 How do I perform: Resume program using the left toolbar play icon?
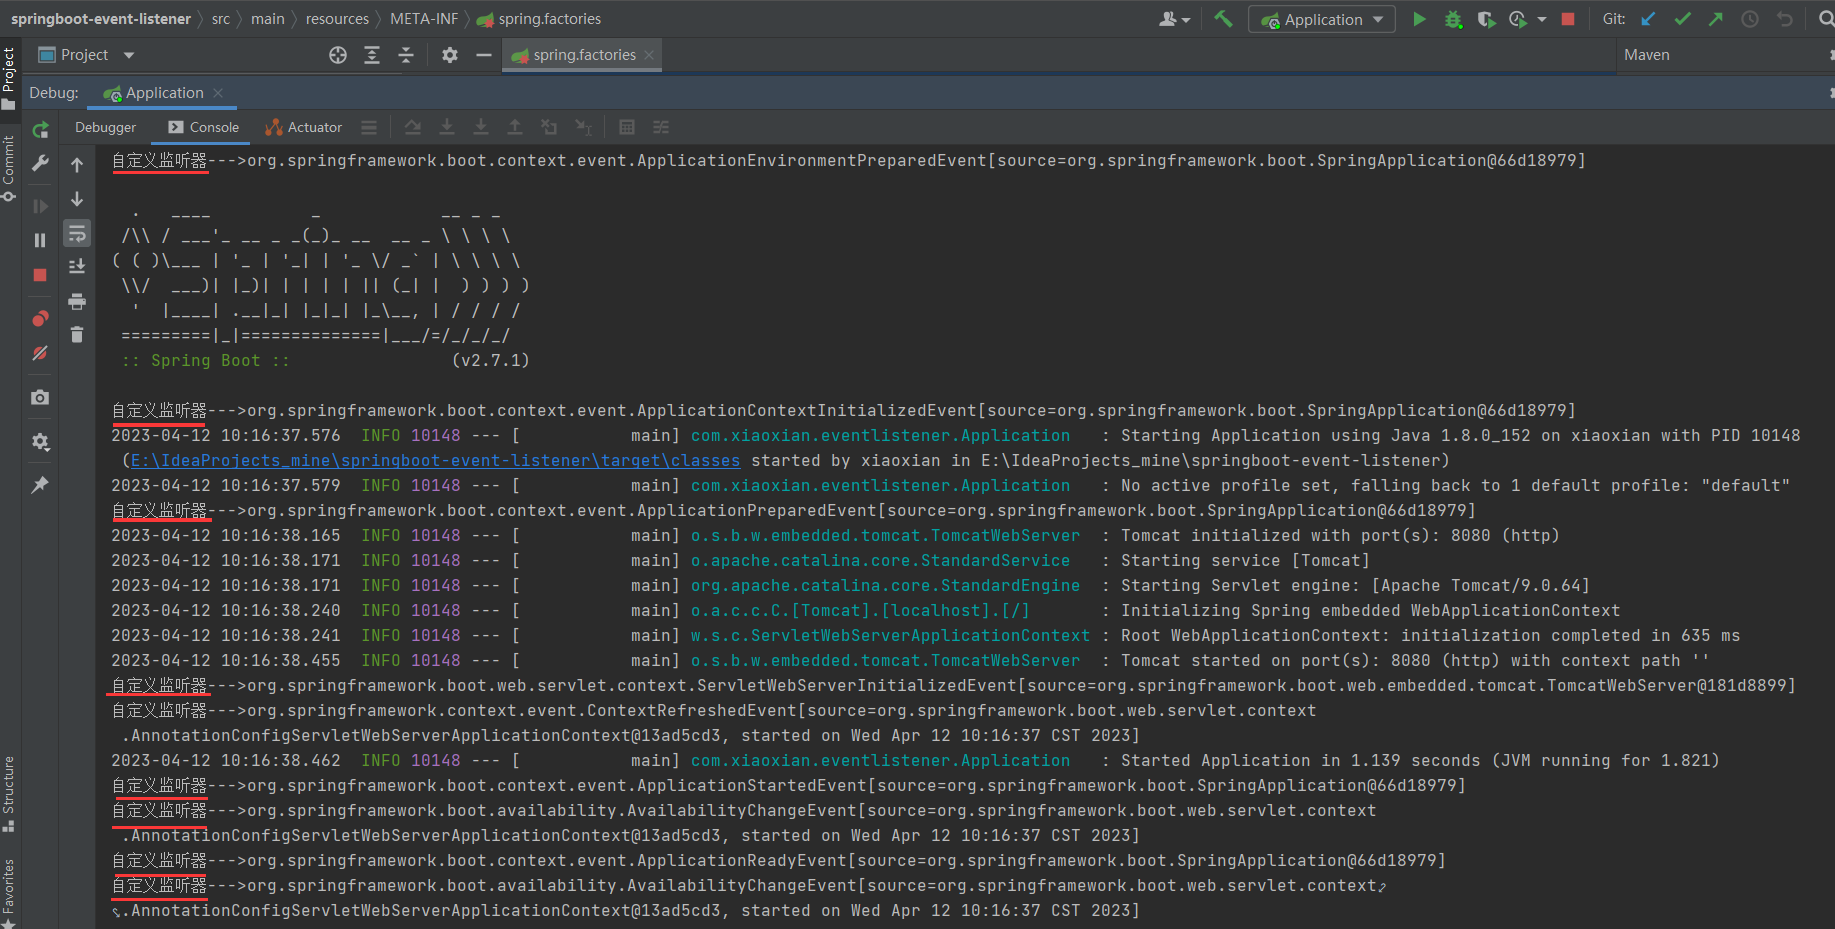40,206
